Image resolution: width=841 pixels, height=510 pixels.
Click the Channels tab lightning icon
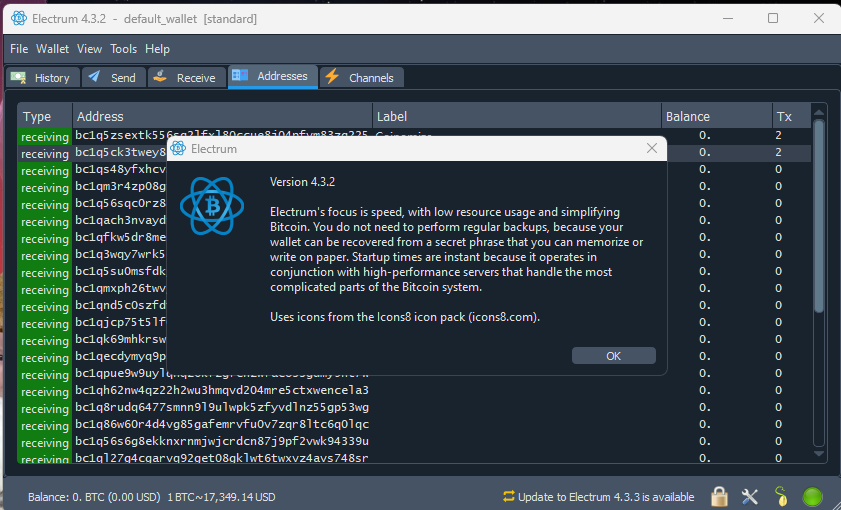(332, 76)
